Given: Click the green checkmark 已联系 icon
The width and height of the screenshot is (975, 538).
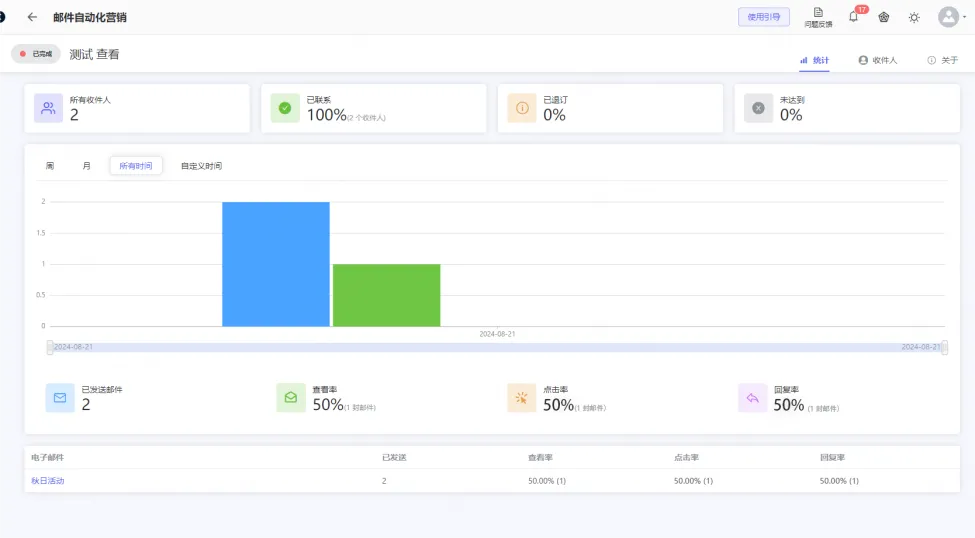Looking at the screenshot, I should click(285, 108).
